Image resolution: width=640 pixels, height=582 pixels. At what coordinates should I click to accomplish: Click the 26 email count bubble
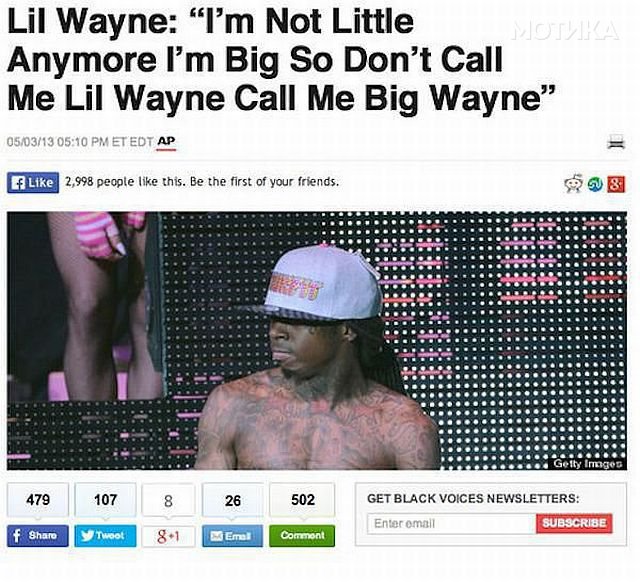coord(233,500)
